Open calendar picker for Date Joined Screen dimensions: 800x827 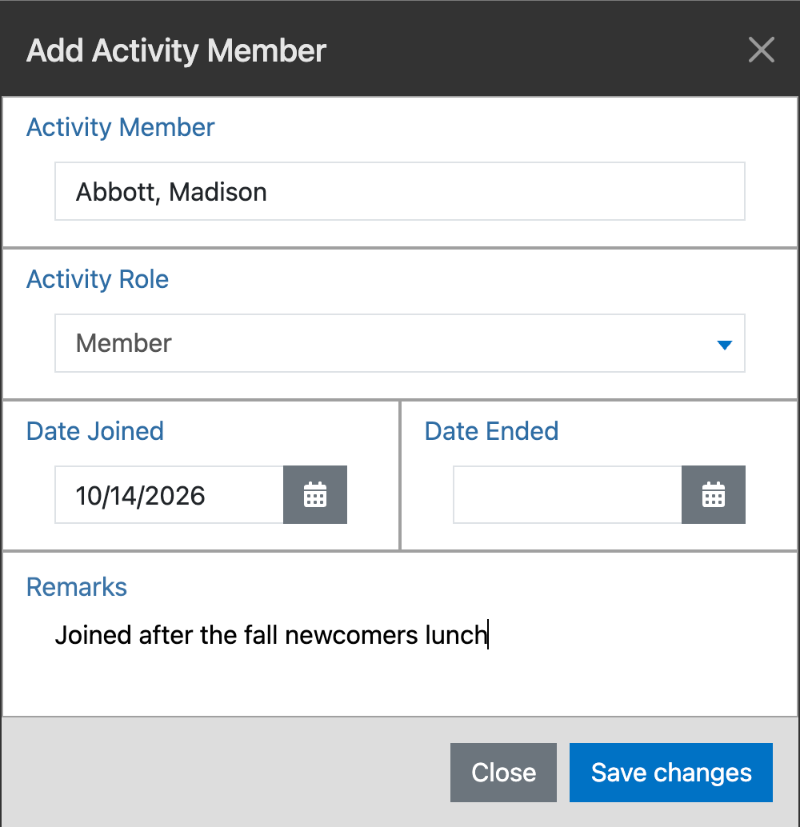[x=315, y=495]
